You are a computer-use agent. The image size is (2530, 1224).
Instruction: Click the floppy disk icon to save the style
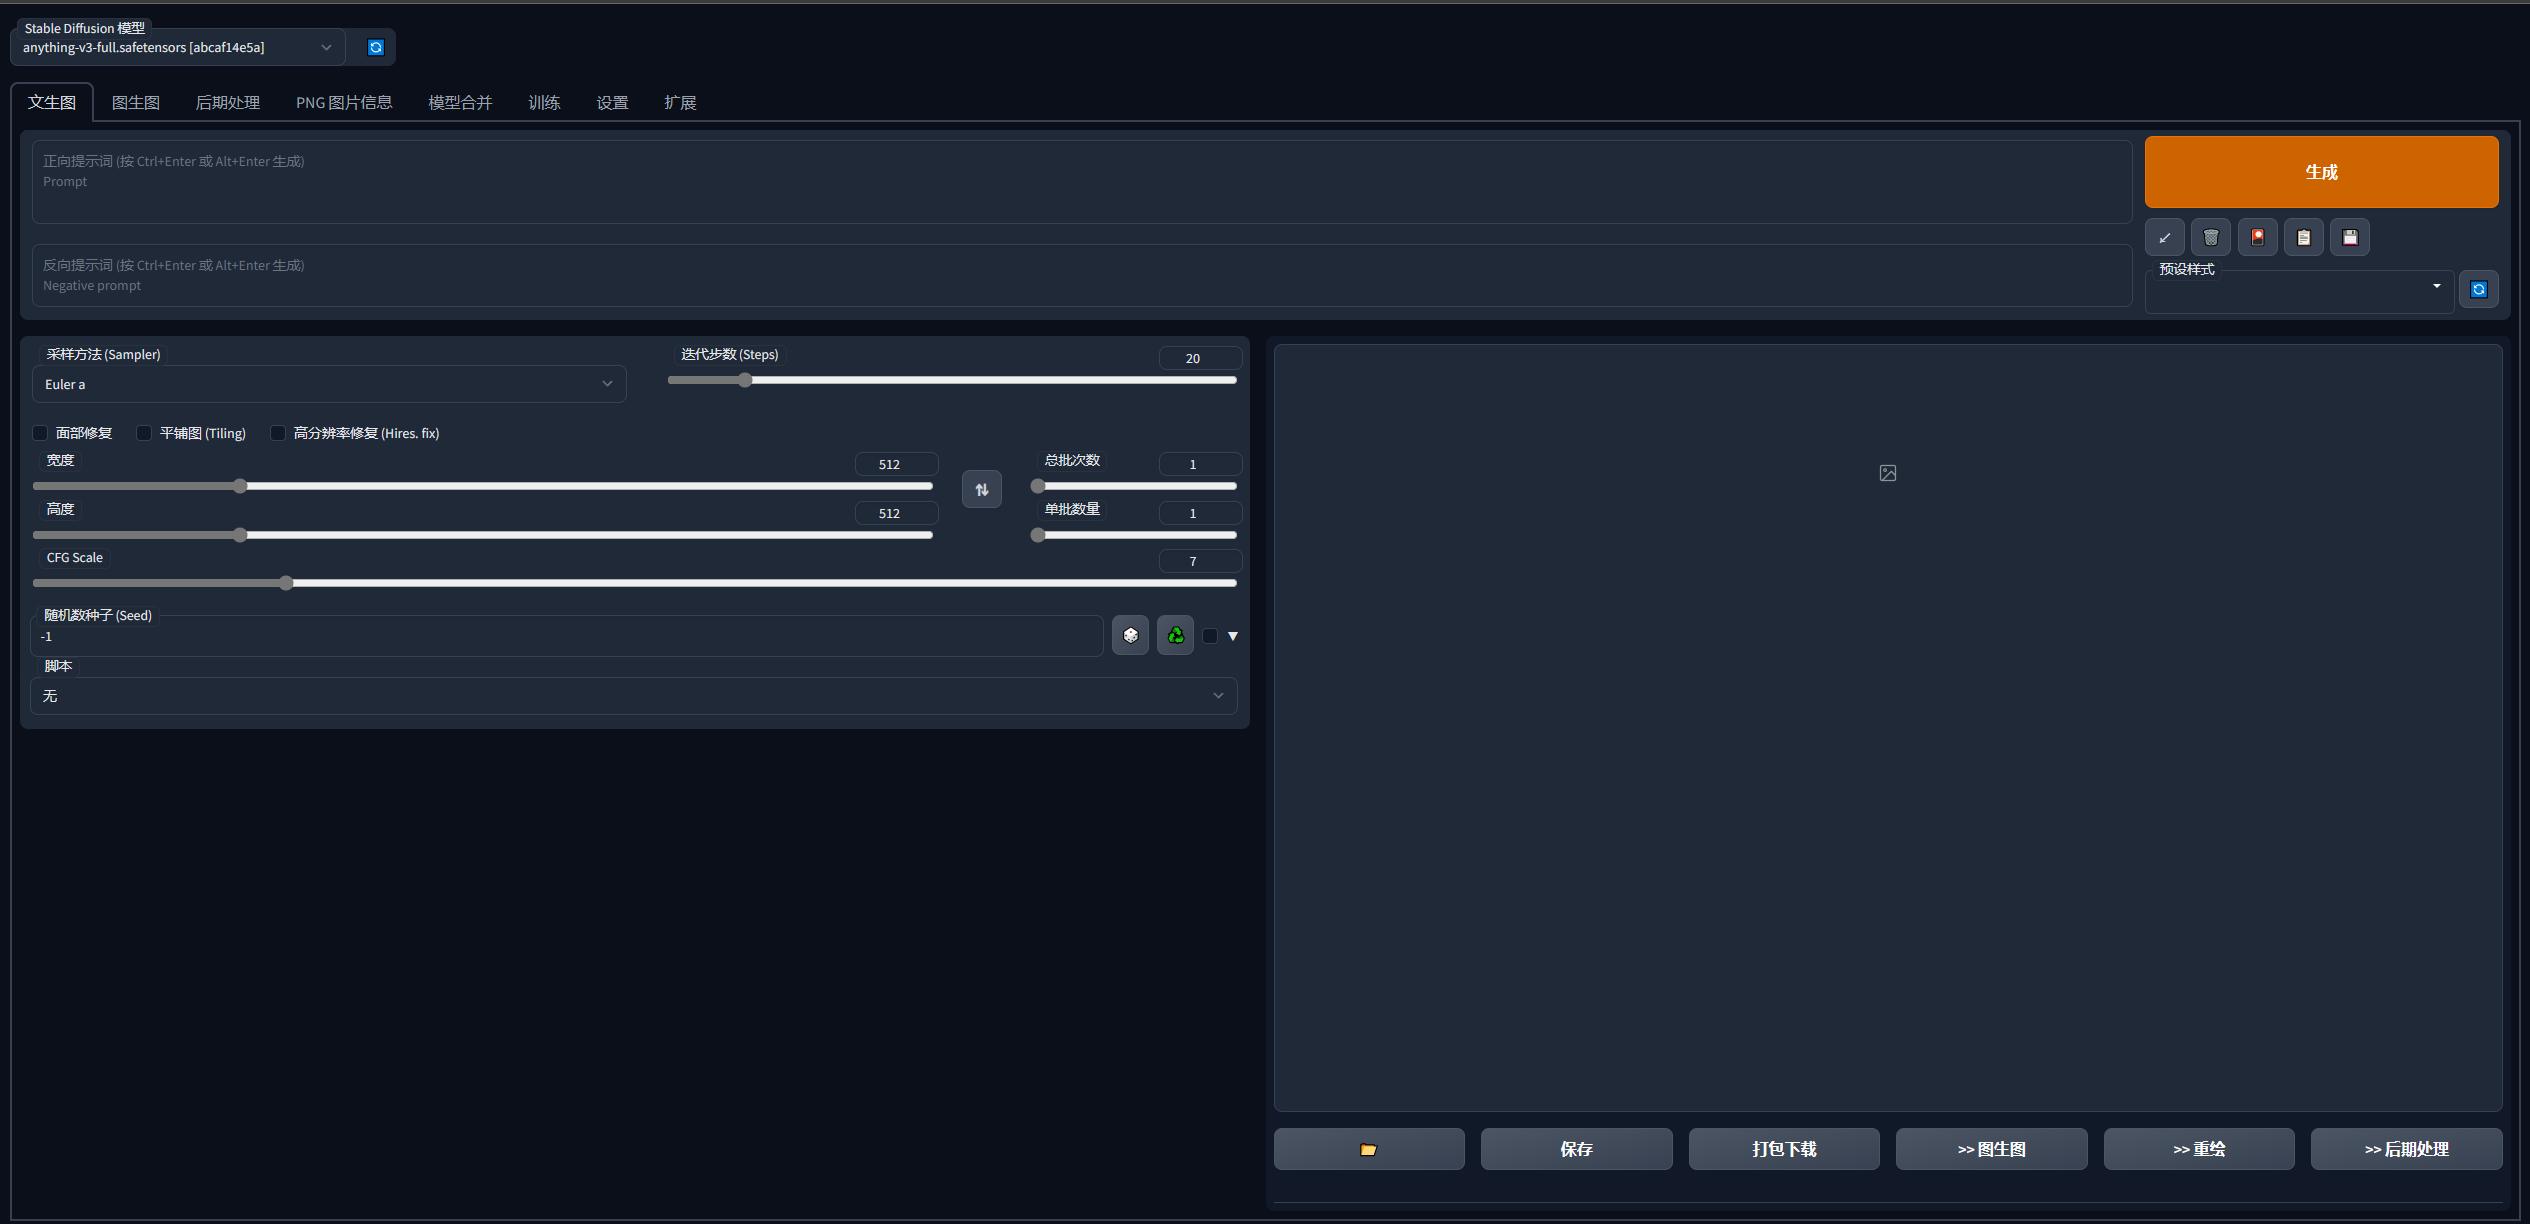pos(2349,237)
